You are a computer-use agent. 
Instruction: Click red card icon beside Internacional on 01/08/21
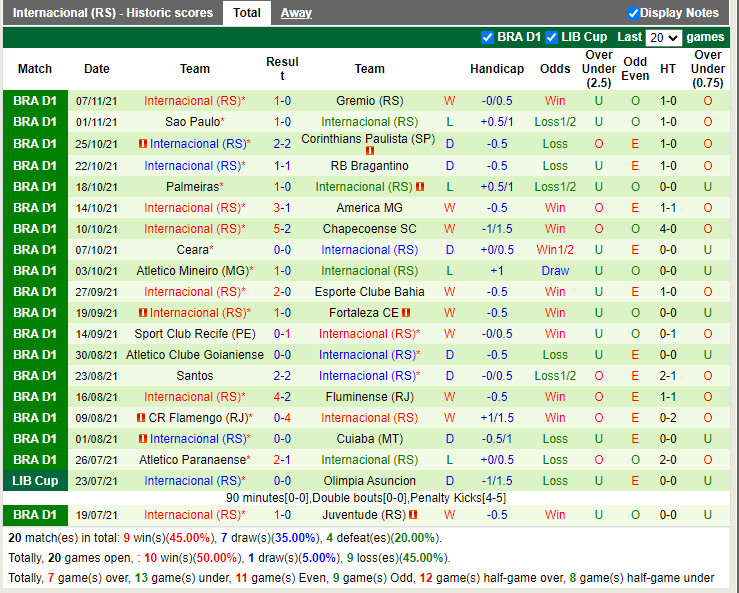[x=142, y=439]
